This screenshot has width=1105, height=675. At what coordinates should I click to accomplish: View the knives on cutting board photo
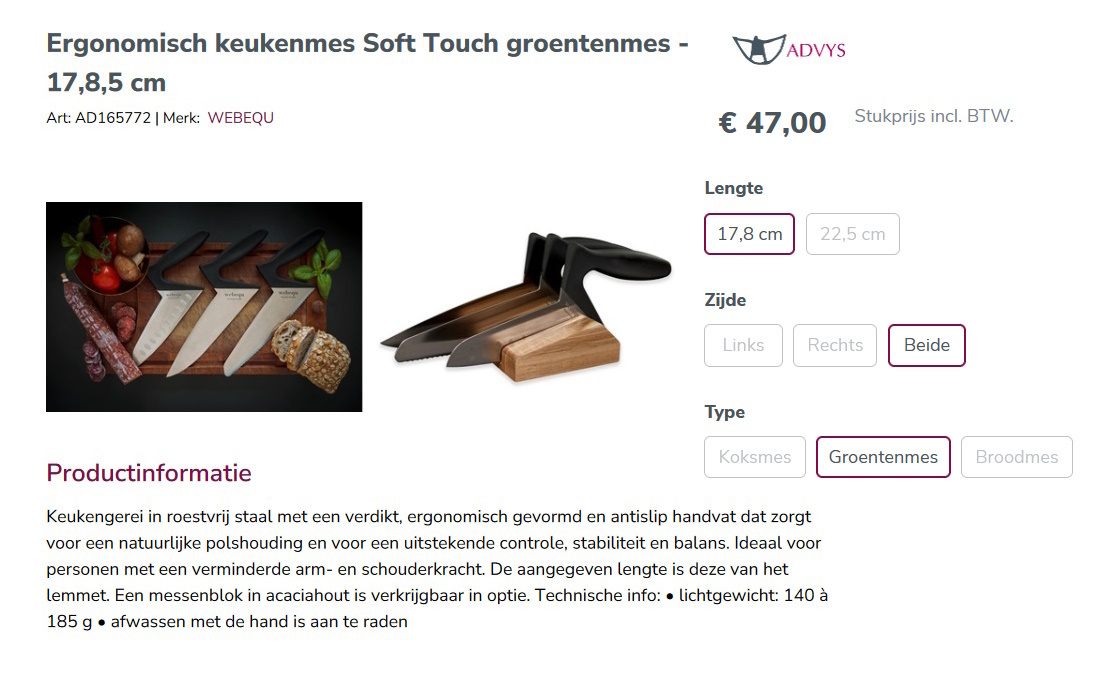tap(203, 306)
